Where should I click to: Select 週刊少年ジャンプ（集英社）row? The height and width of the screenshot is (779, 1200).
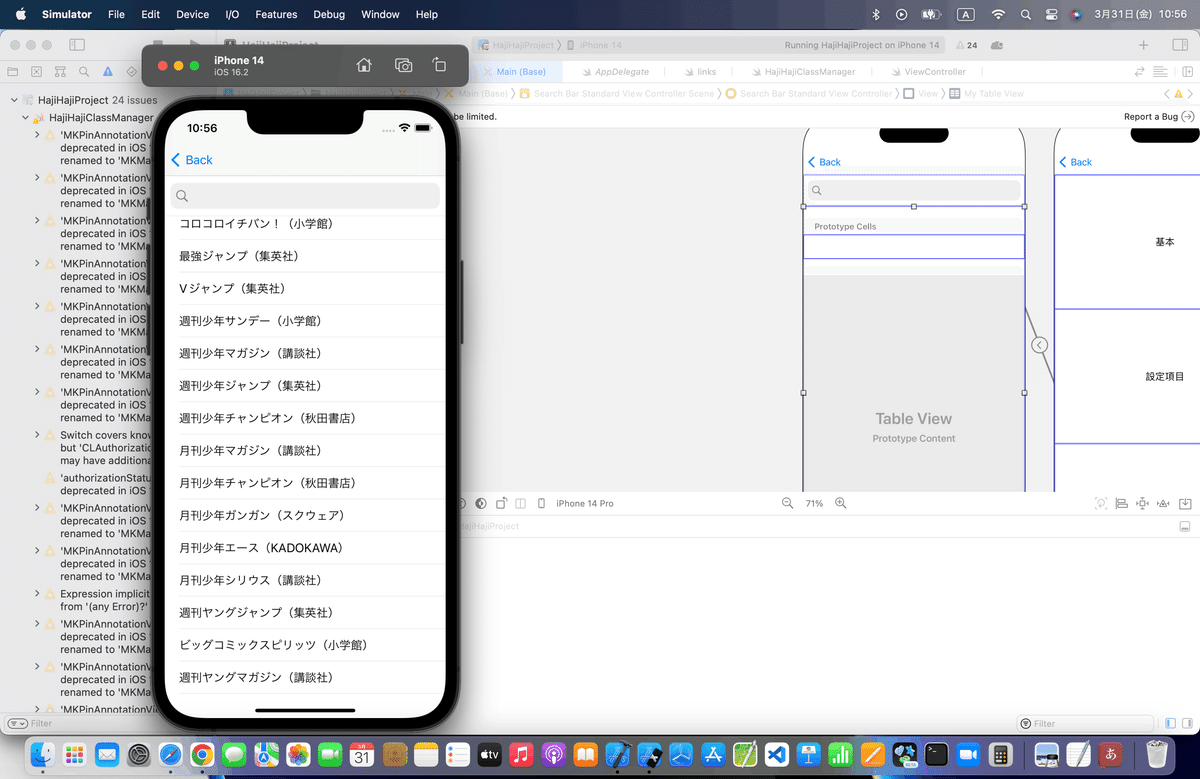305,386
